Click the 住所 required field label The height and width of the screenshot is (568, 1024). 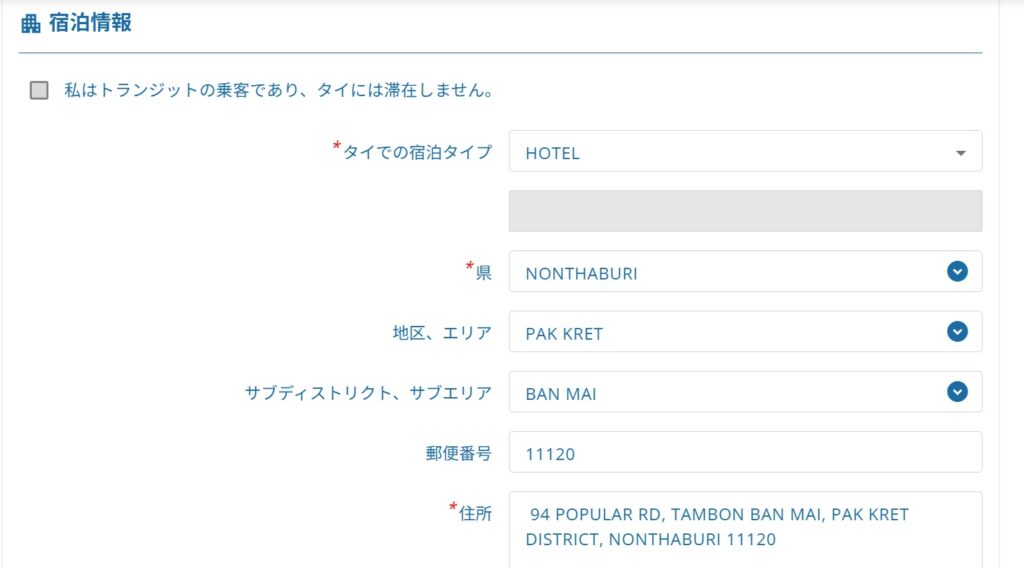[470, 513]
